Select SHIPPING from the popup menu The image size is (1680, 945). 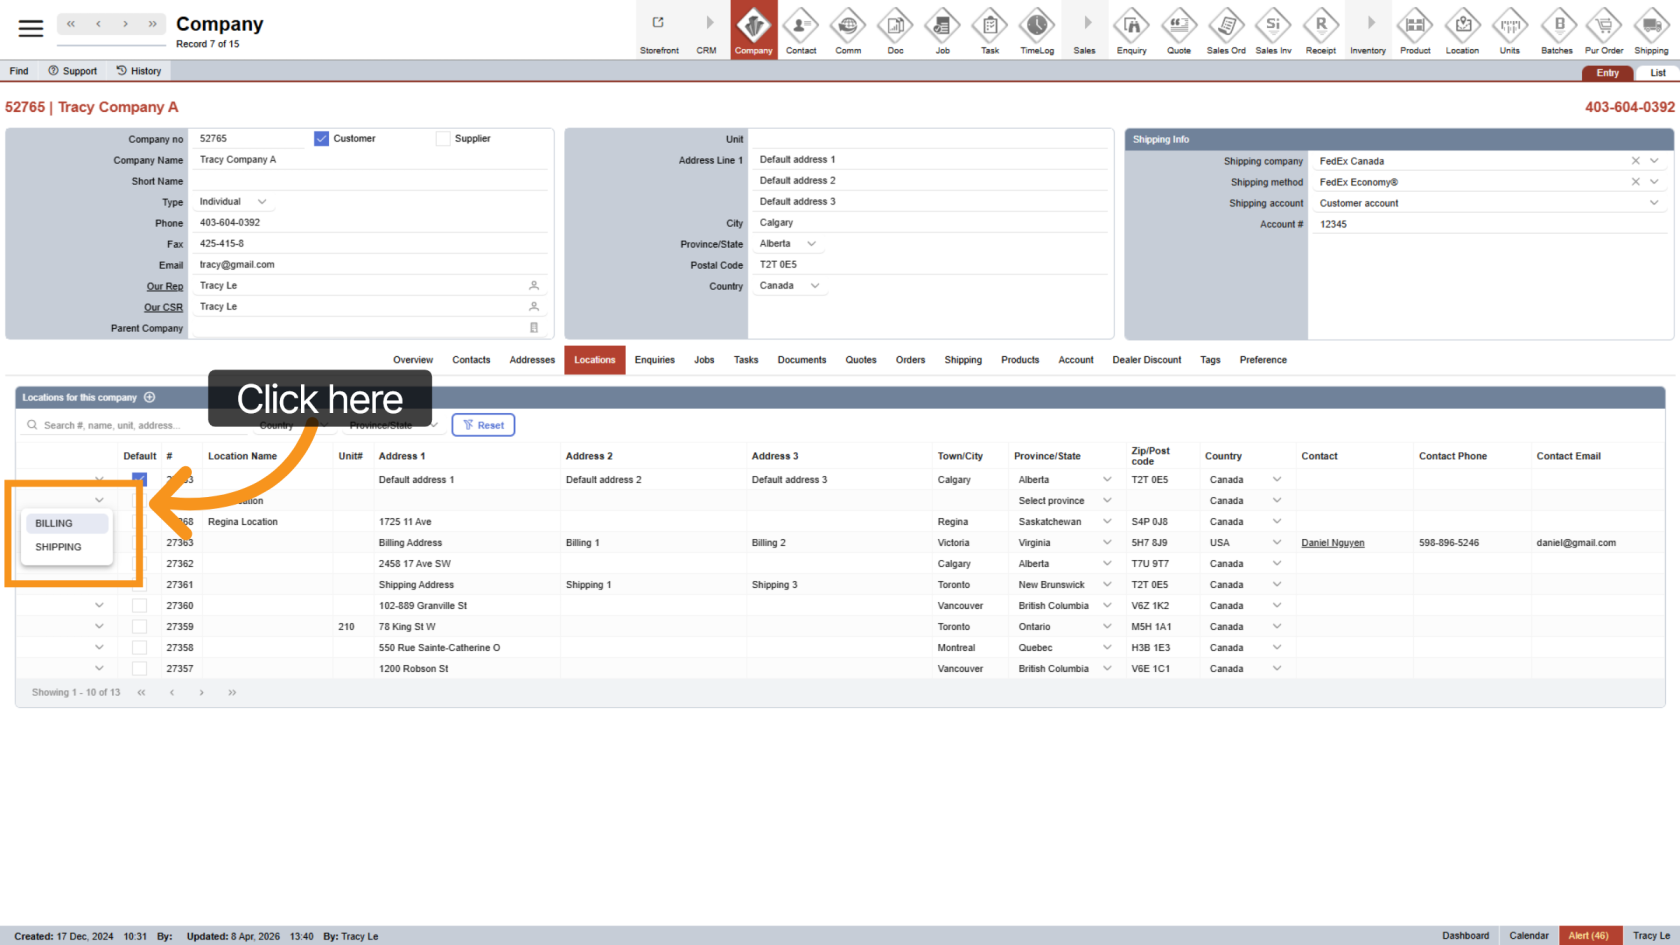pos(66,547)
